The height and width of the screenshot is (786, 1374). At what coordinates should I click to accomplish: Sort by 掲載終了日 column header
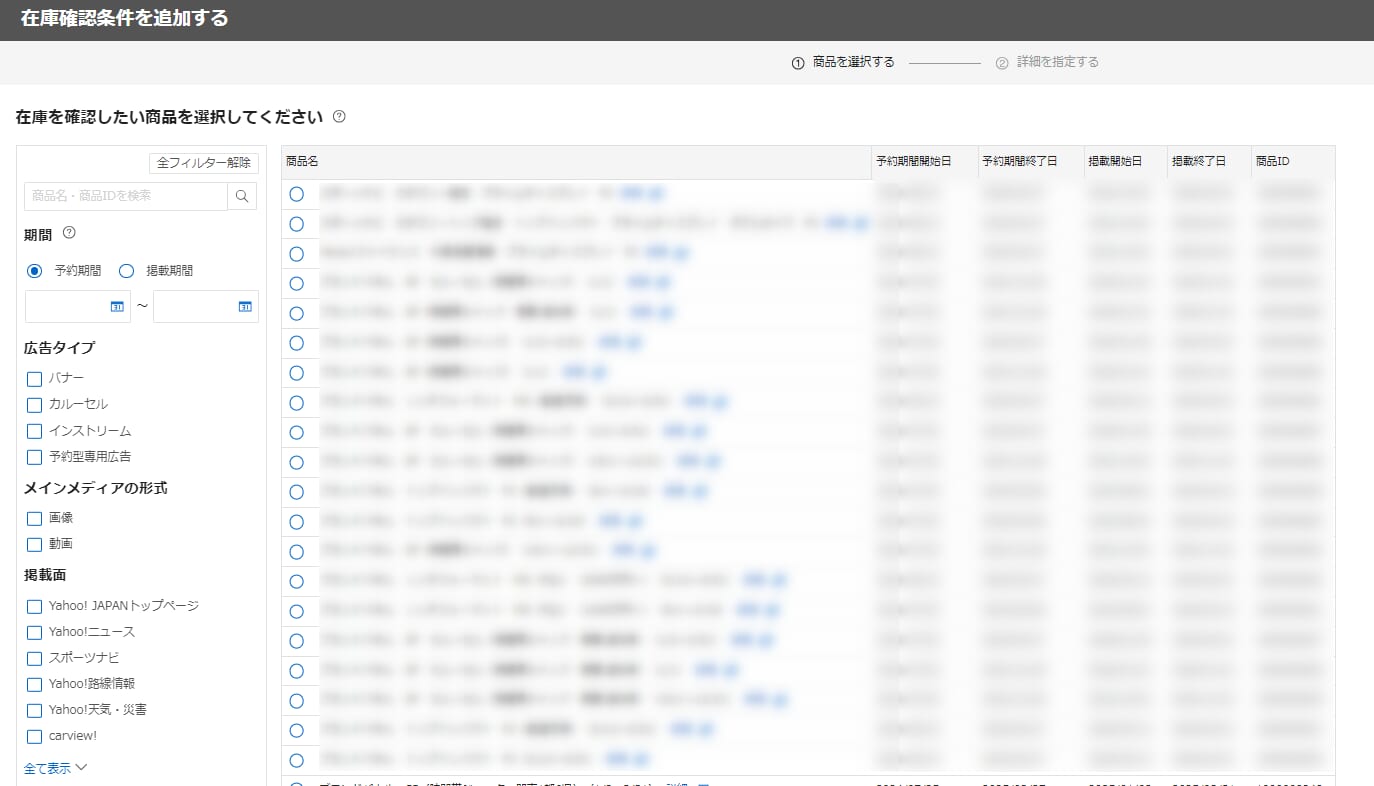coord(1209,162)
